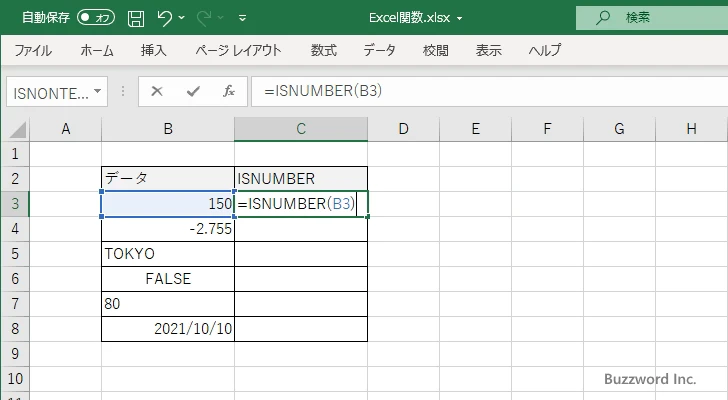
Task: Click the ISNUMBER header cell C2
Action: 301,179
